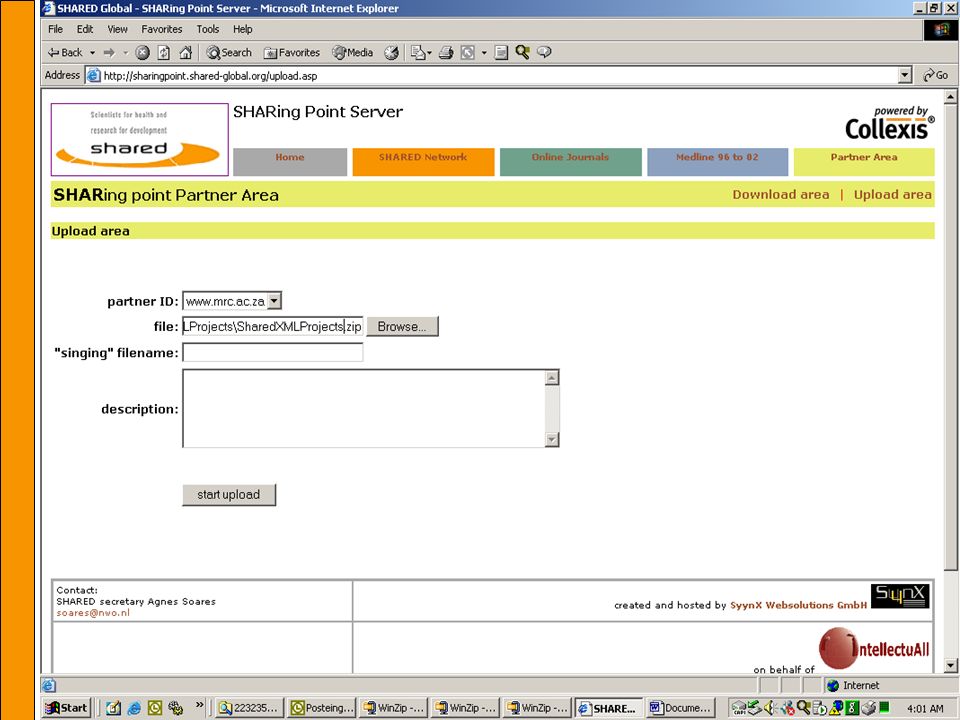This screenshot has width=960, height=720.
Task: Click the Collexis logo
Action: tap(890, 123)
